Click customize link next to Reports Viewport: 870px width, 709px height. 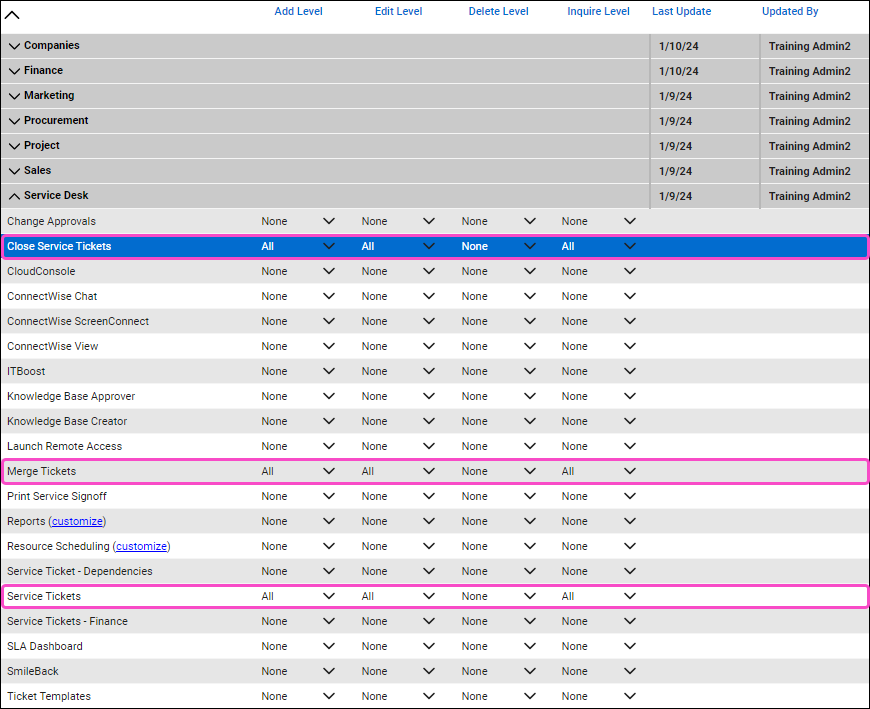(x=77, y=521)
